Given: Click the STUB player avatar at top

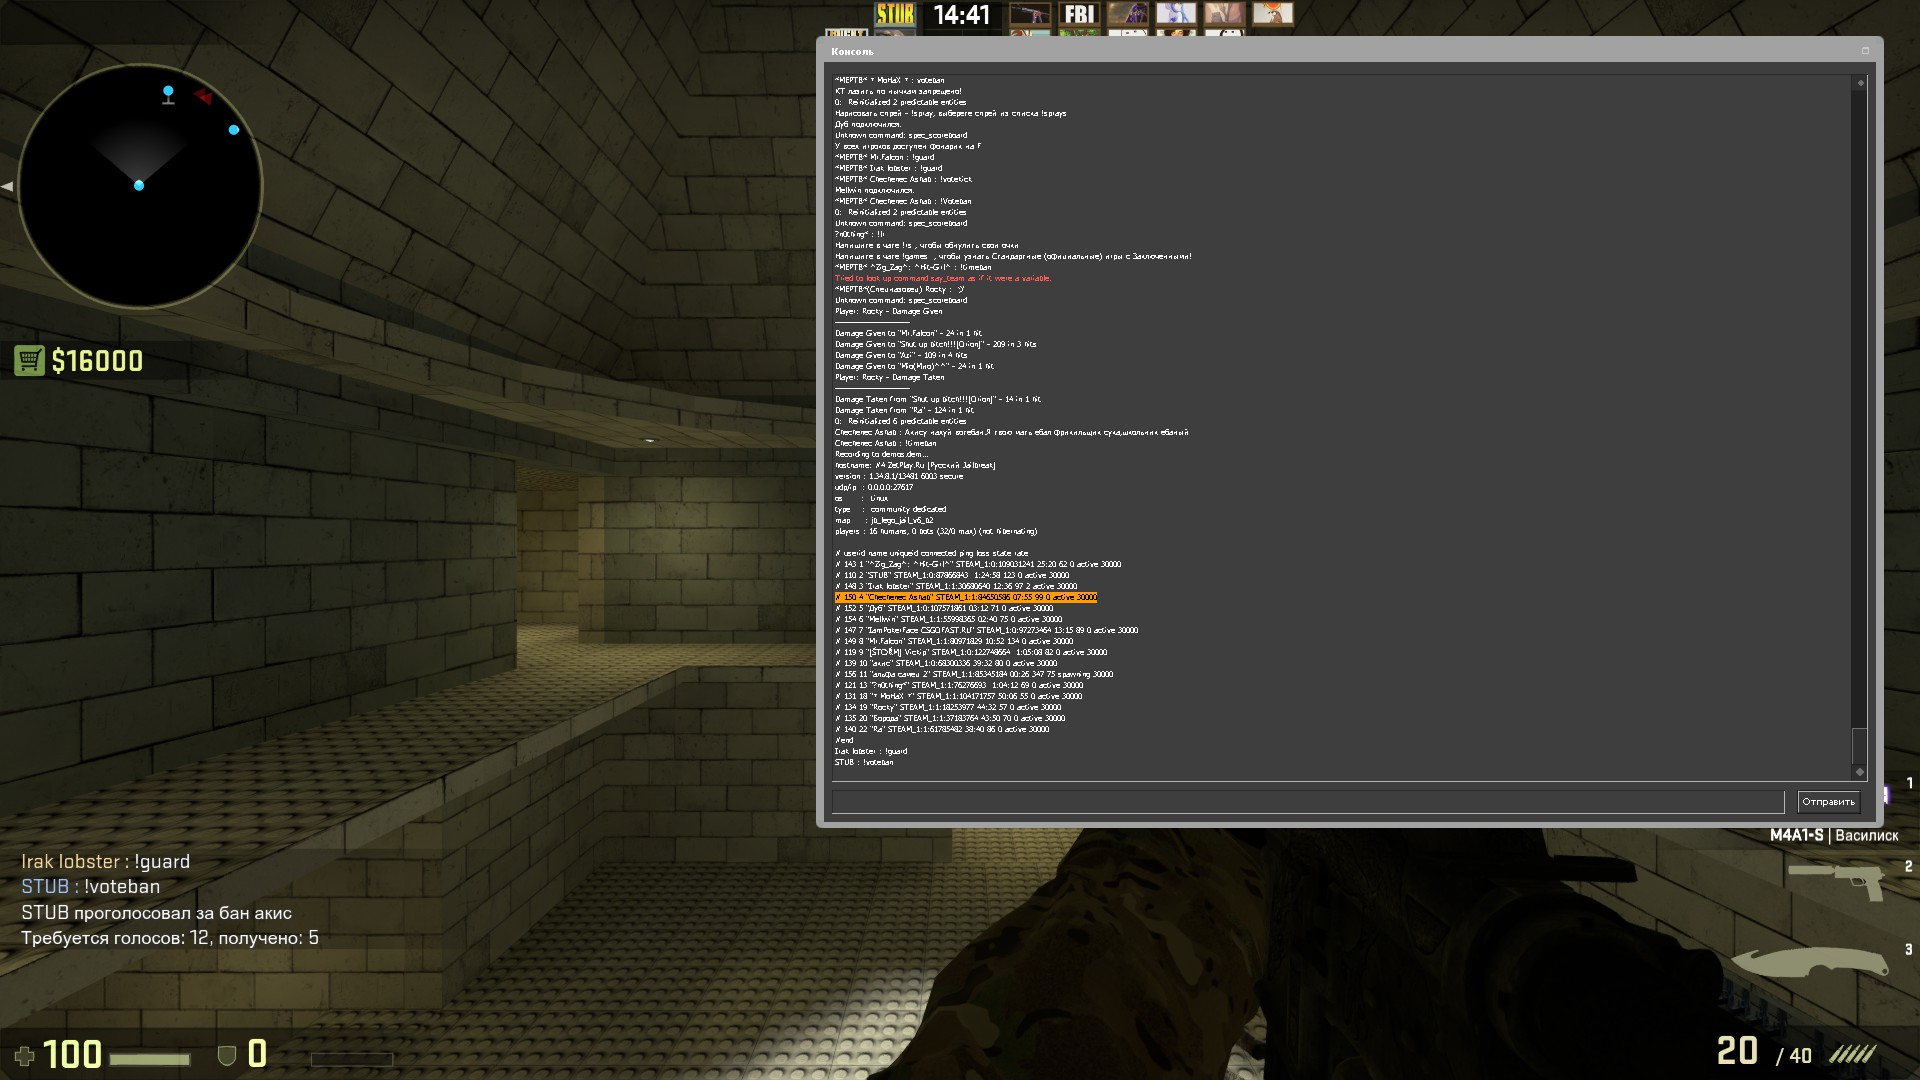Looking at the screenshot, I should 895,14.
